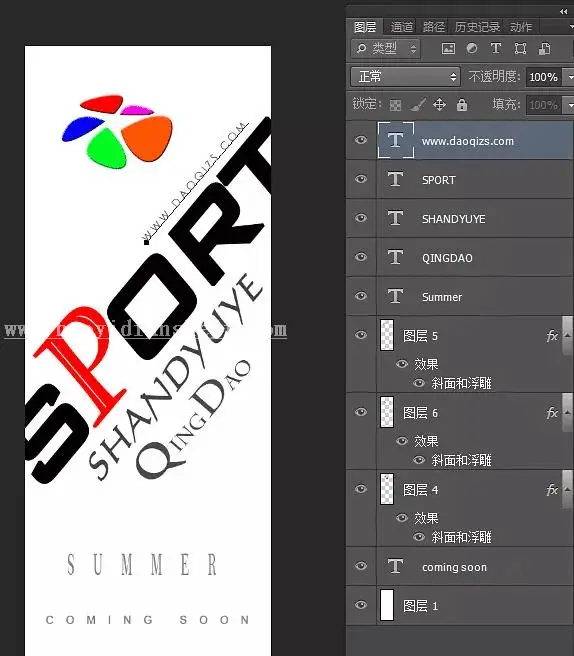
Task: Select the SPORT layer name
Action: (438, 180)
